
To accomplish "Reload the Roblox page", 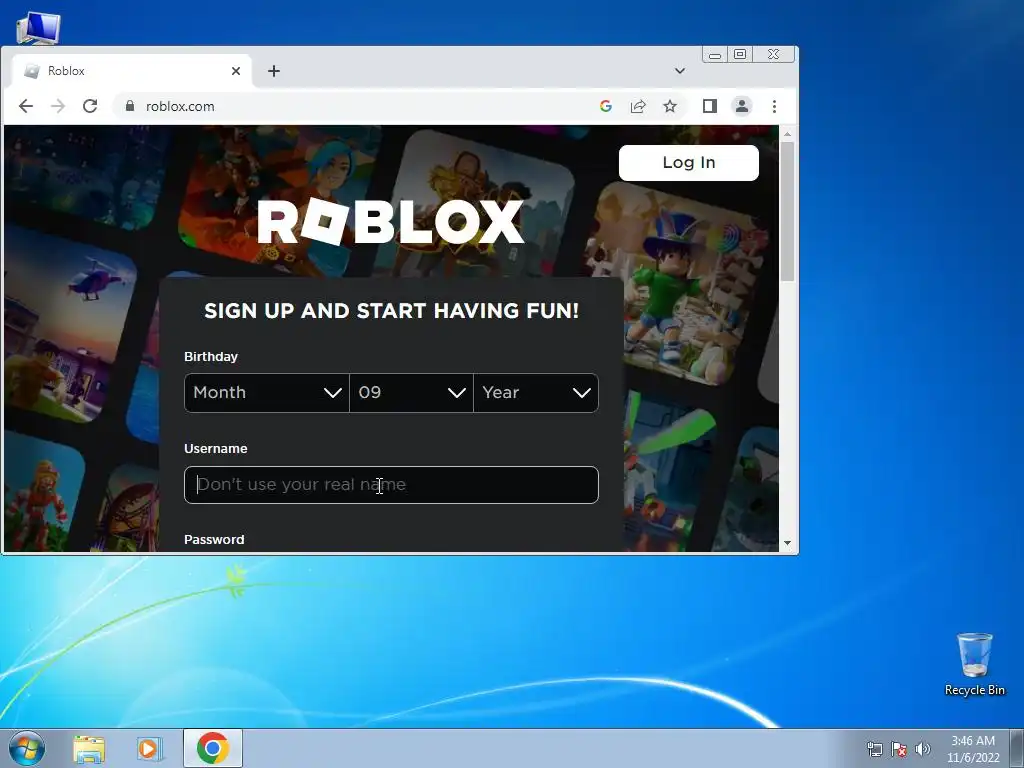I will coord(90,106).
